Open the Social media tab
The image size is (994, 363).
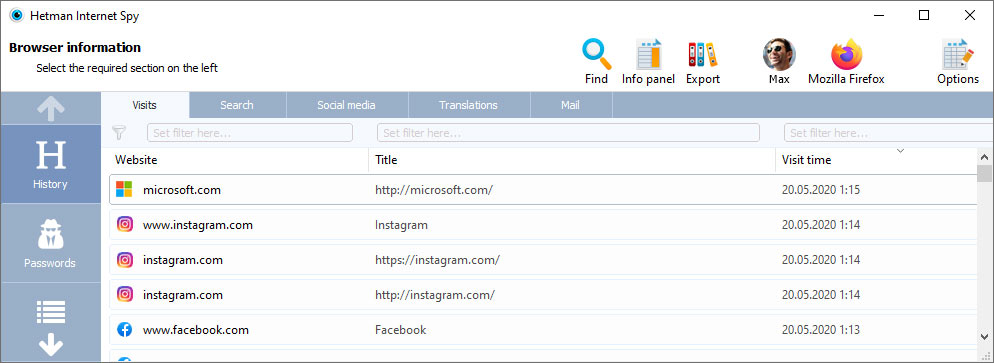coord(346,105)
